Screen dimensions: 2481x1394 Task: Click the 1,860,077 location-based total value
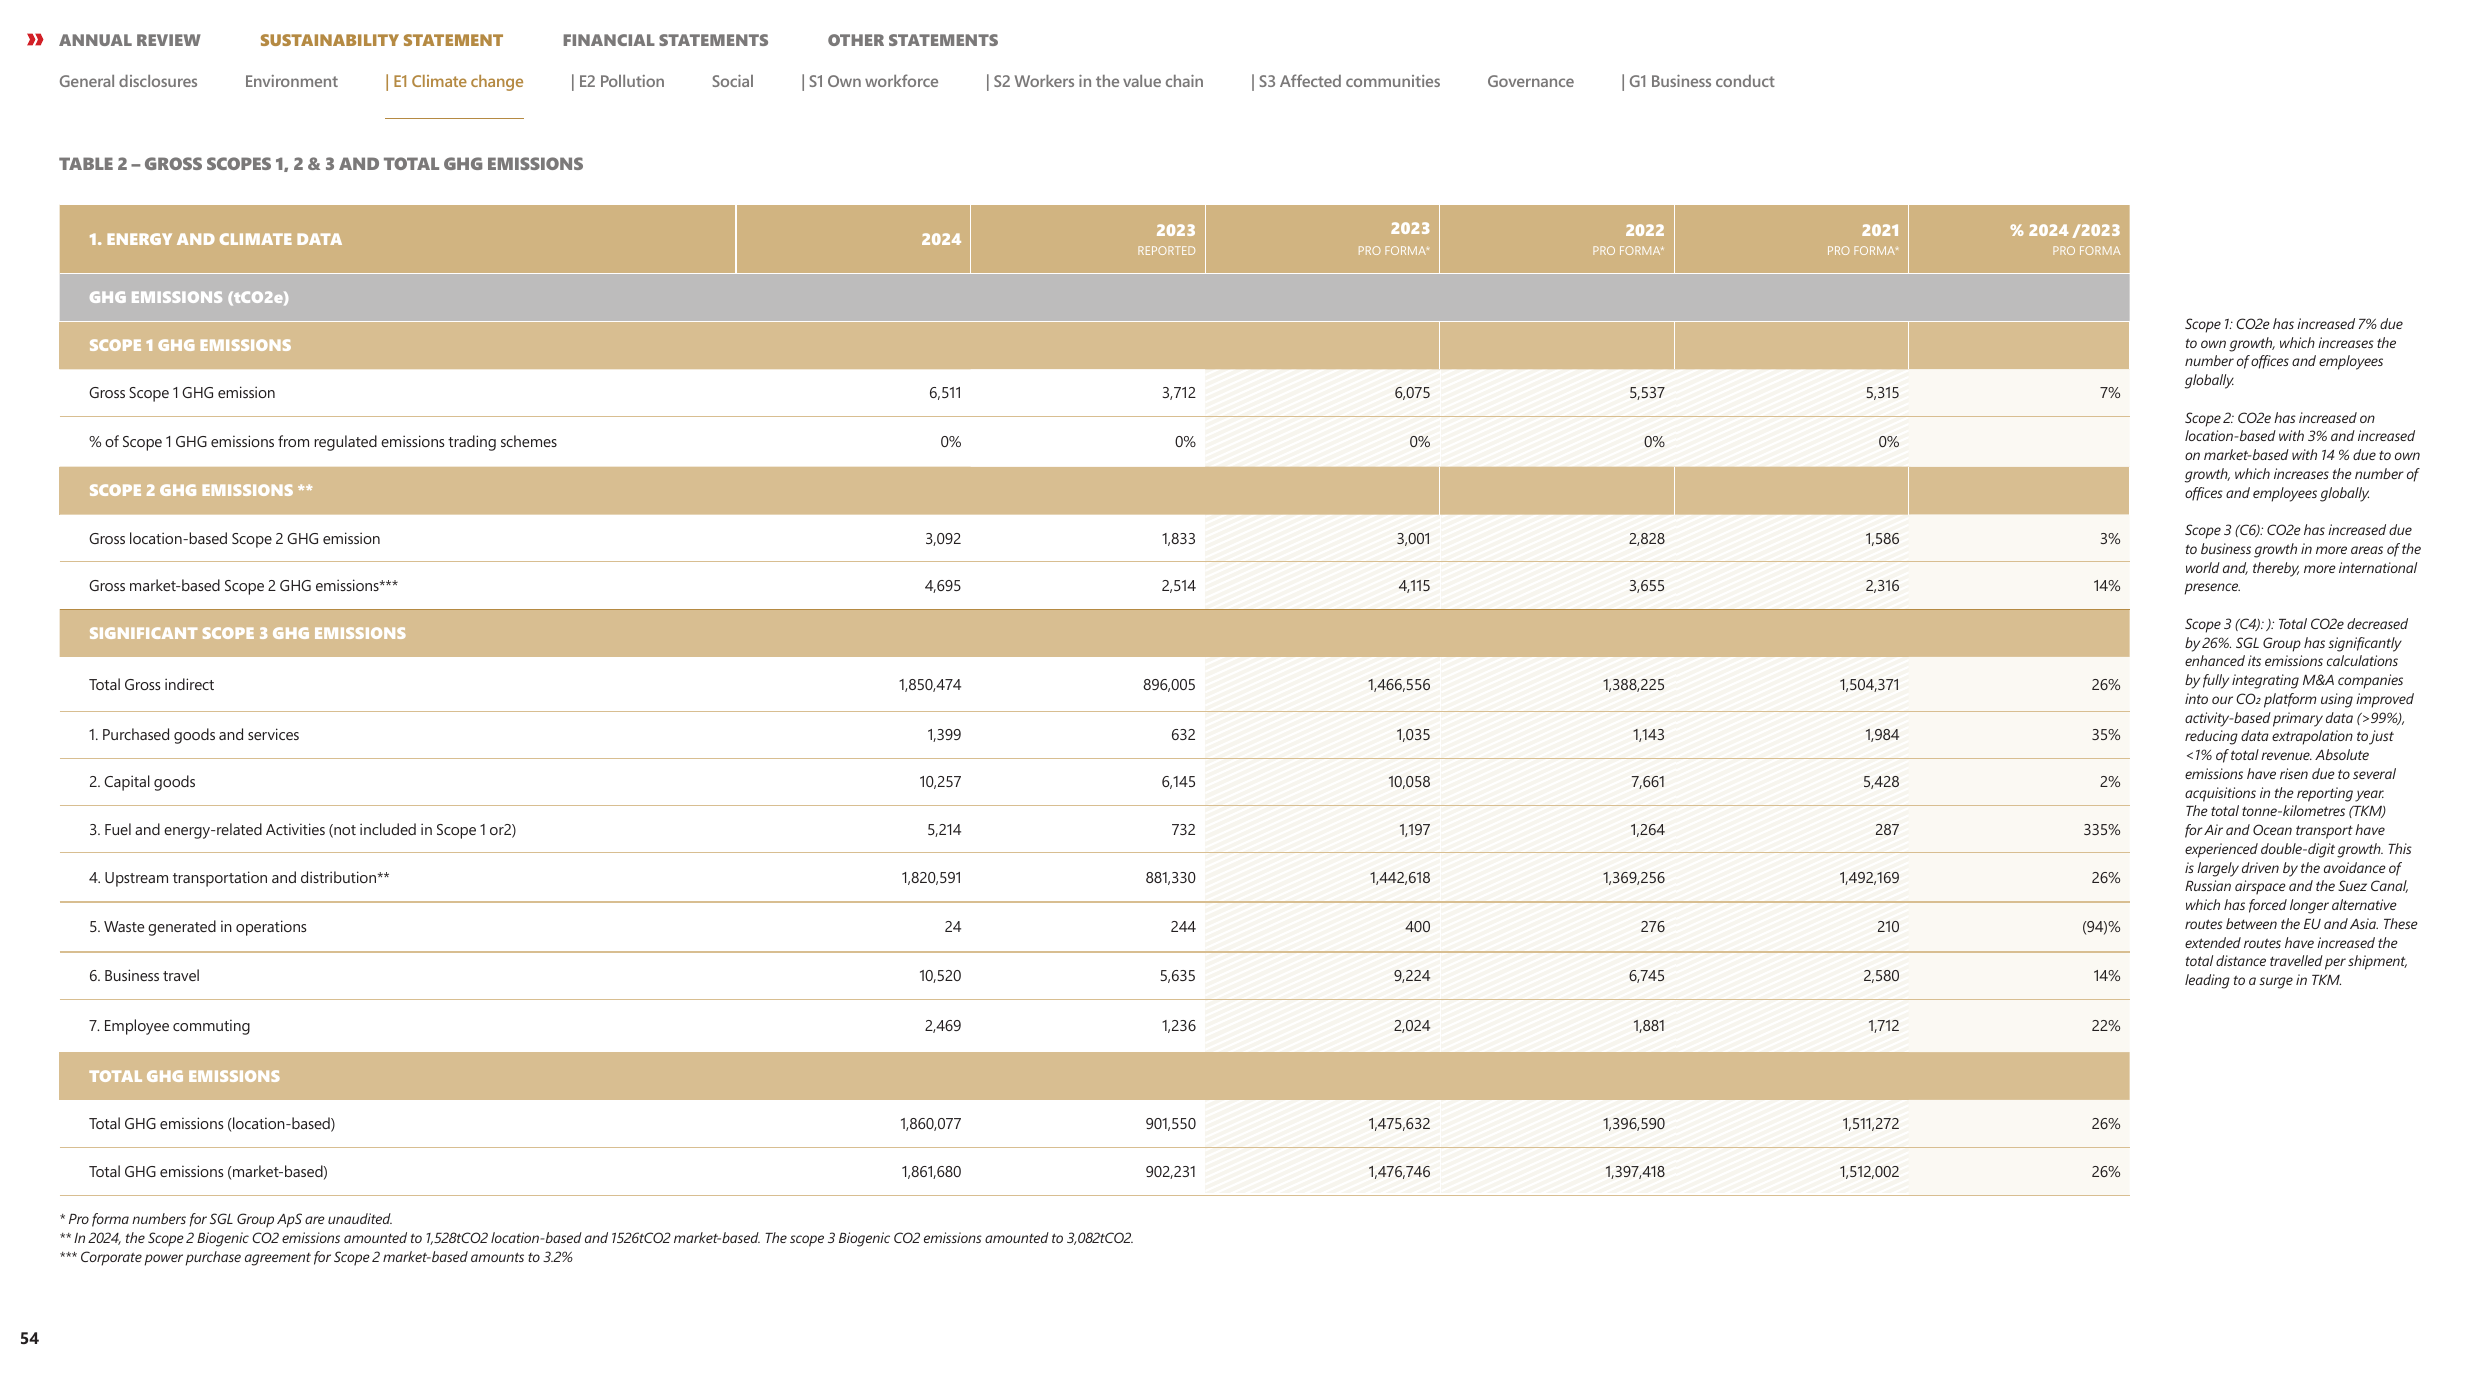click(x=930, y=1124)
